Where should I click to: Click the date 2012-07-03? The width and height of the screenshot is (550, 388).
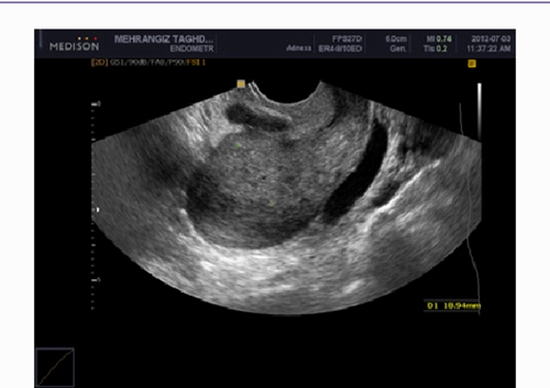tap(490, 39)
